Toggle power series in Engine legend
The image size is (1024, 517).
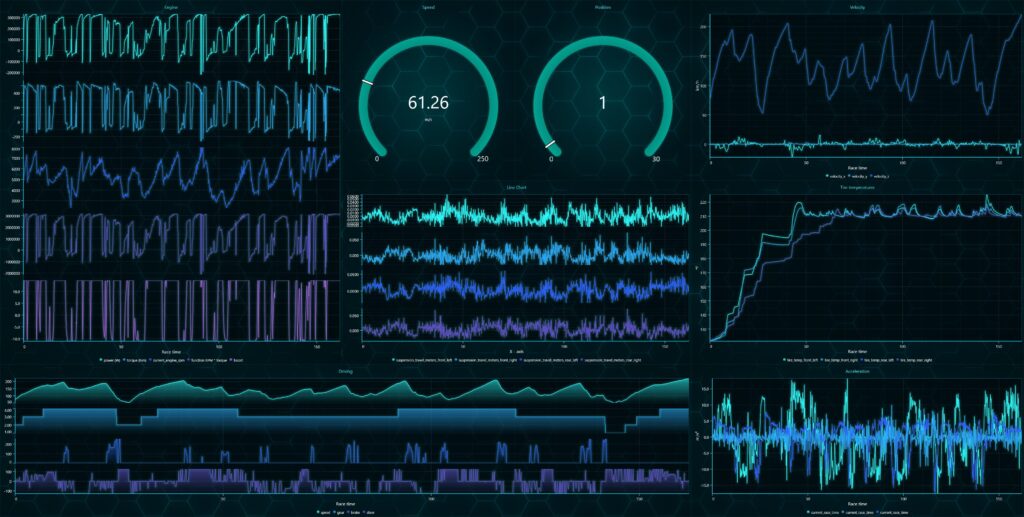(110, 360)
